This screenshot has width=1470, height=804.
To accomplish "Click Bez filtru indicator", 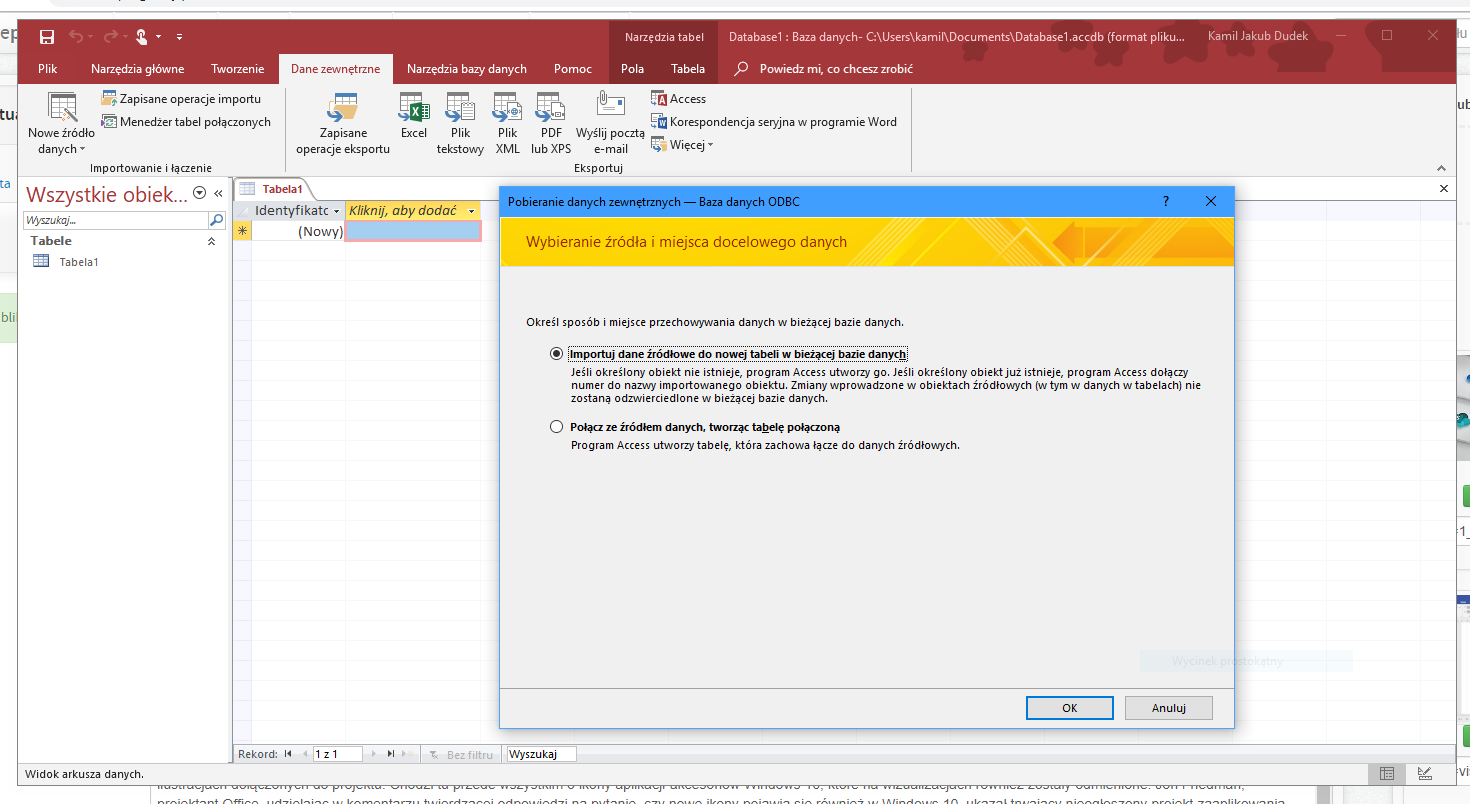I will tap(461, 754).
